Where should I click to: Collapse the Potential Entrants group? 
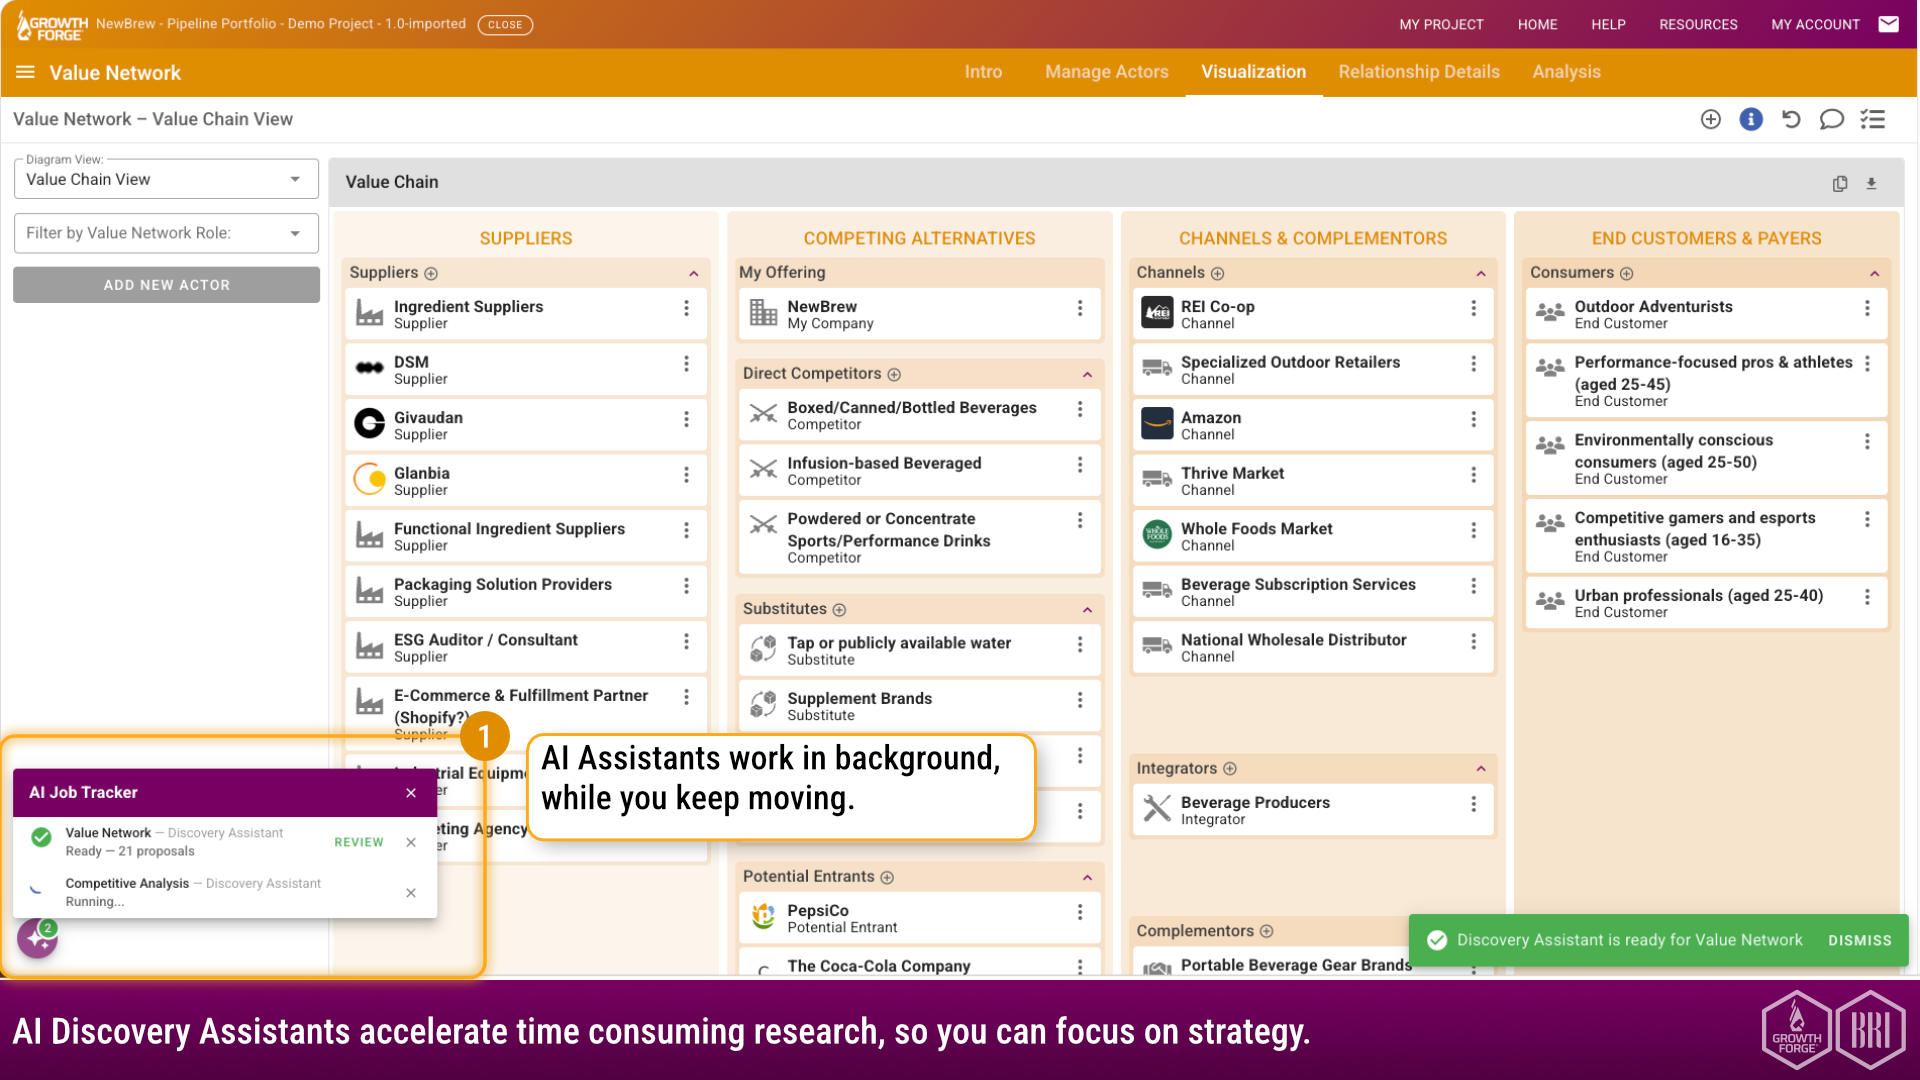(1087, 878)
